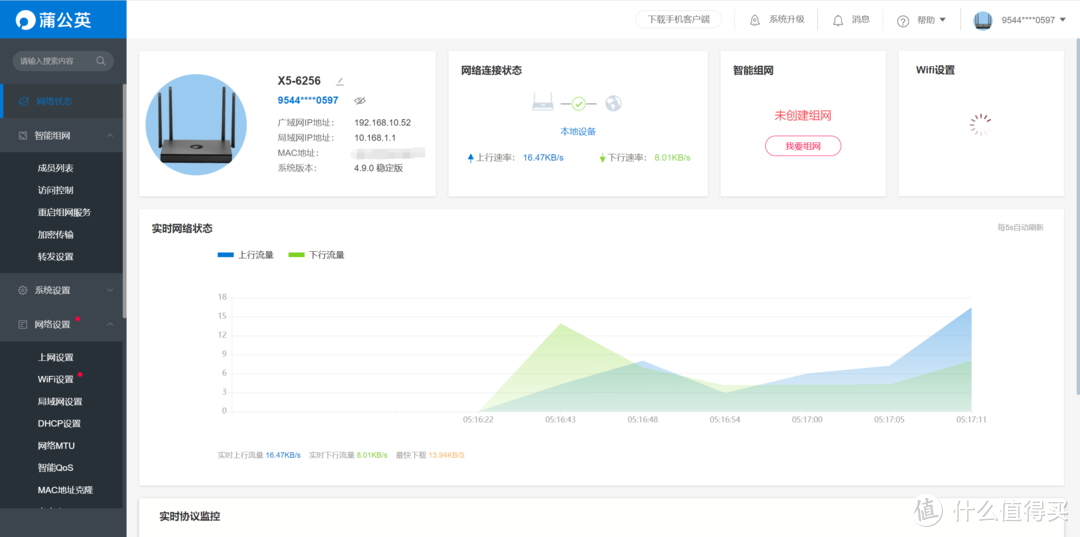
Task: Click the 智能组网 sidebar icon
Action: [x=23, y=136]
